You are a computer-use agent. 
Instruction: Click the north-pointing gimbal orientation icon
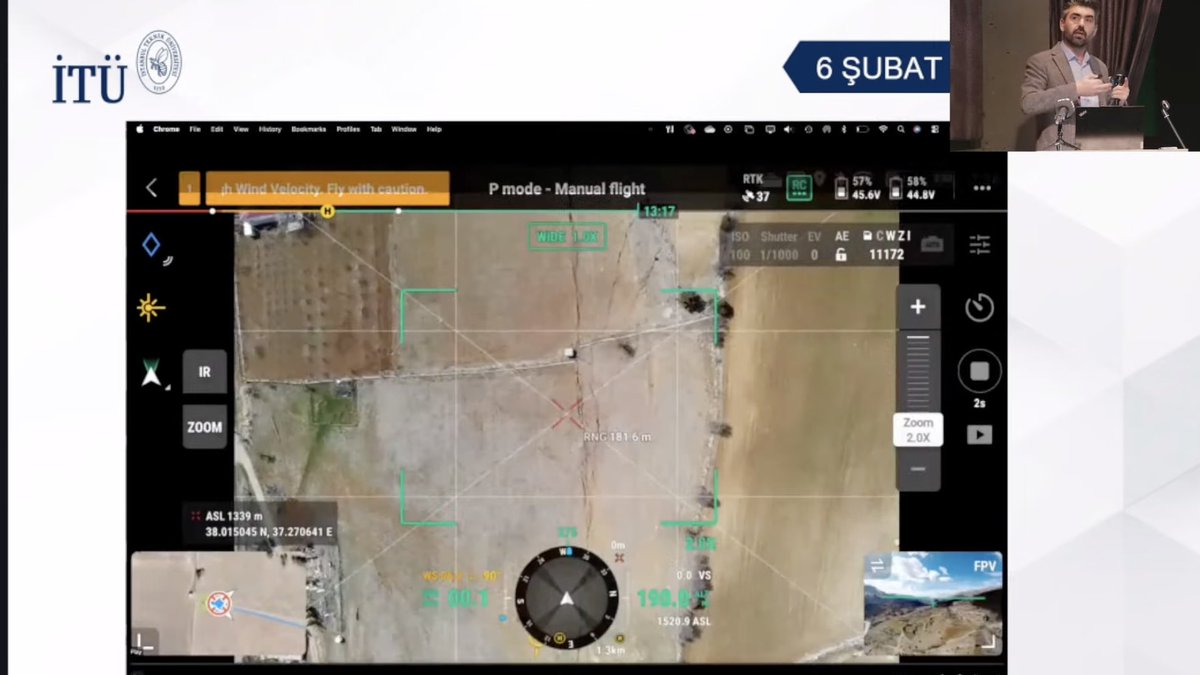pyautogui.click(x=152, y=373)
